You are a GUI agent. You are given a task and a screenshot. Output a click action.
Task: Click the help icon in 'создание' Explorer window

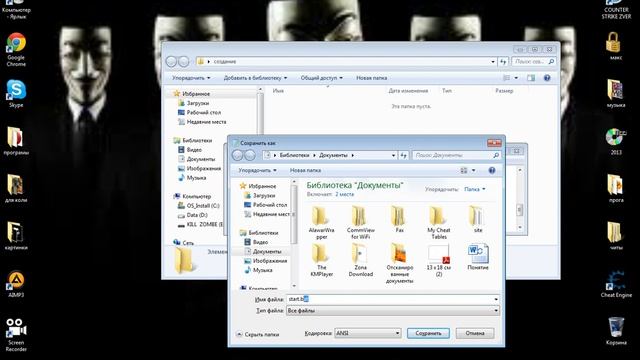[x=547, y=78]
